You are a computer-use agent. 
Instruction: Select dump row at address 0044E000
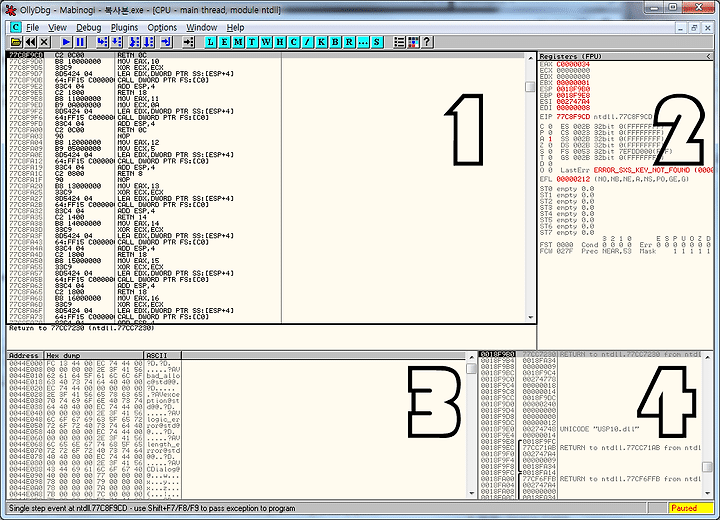click(x=94, y=363)
